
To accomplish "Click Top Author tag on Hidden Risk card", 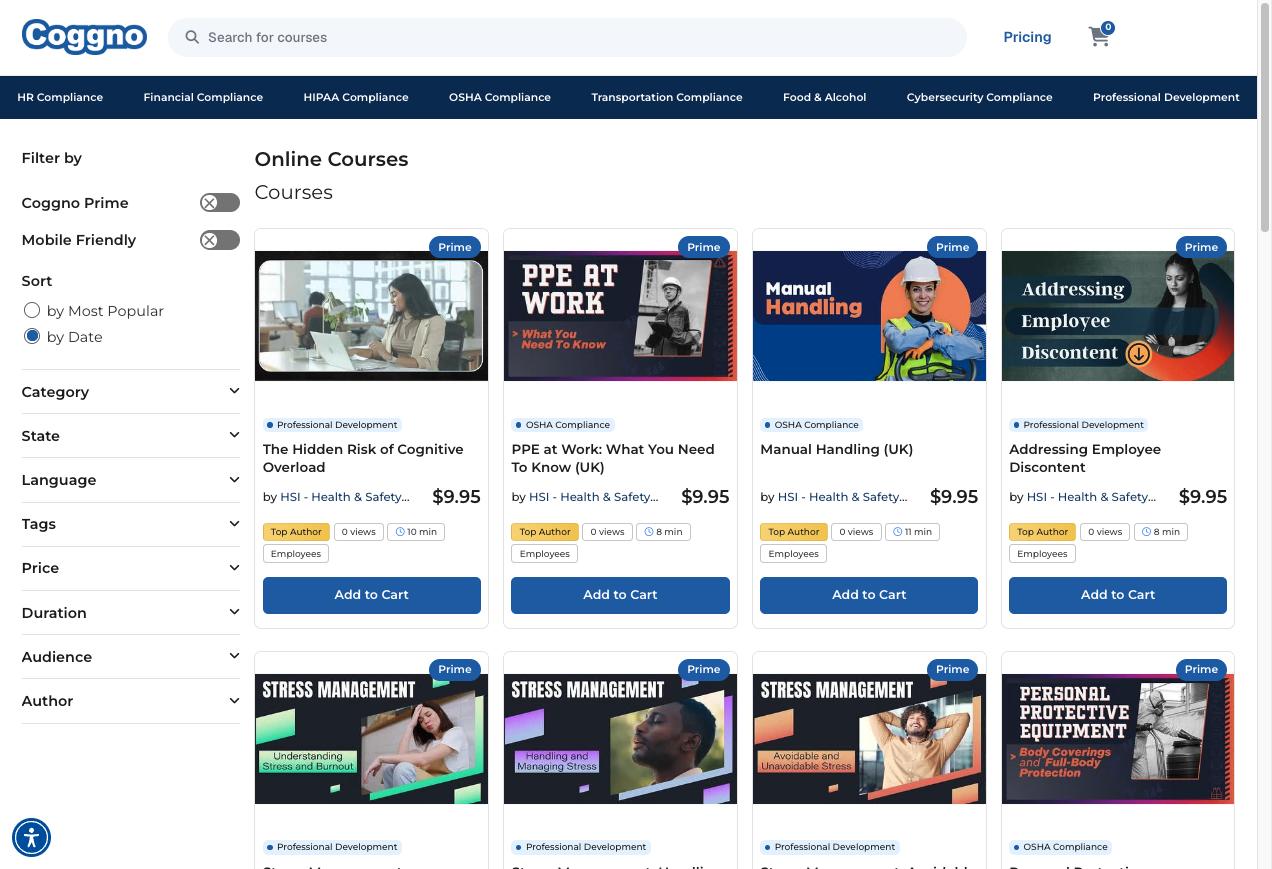I will point(296,532).
